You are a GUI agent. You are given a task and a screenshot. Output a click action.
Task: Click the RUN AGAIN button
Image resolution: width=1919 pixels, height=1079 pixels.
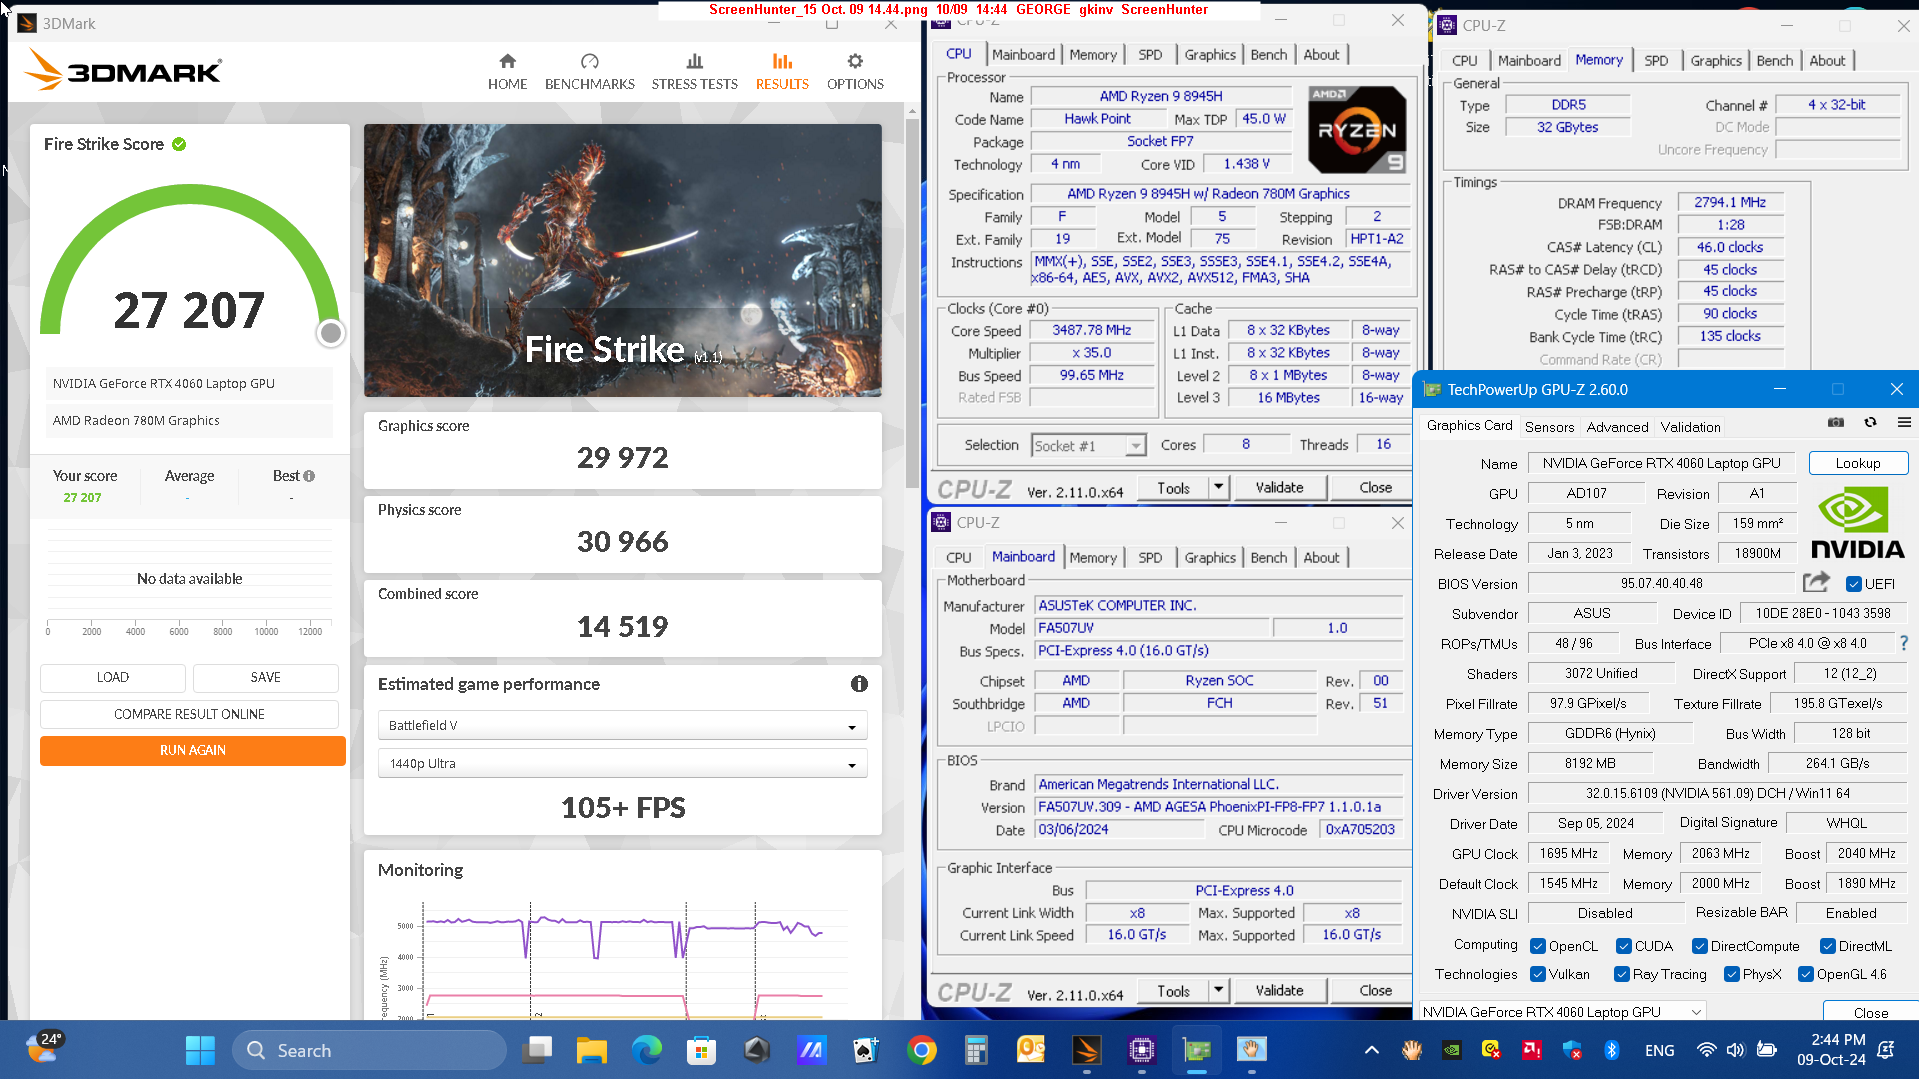pos(193,750)
